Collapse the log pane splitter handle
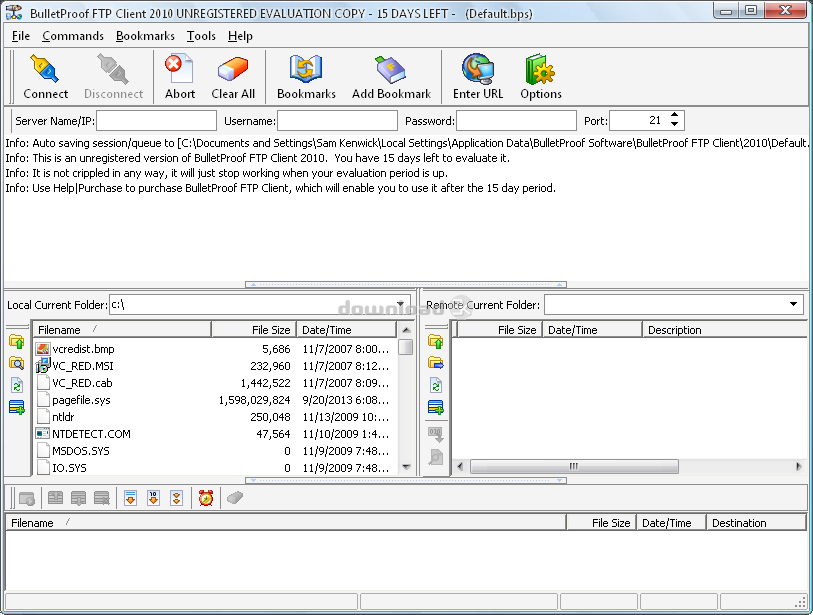The width and height of the screenshot is (813, 615). 405,284
